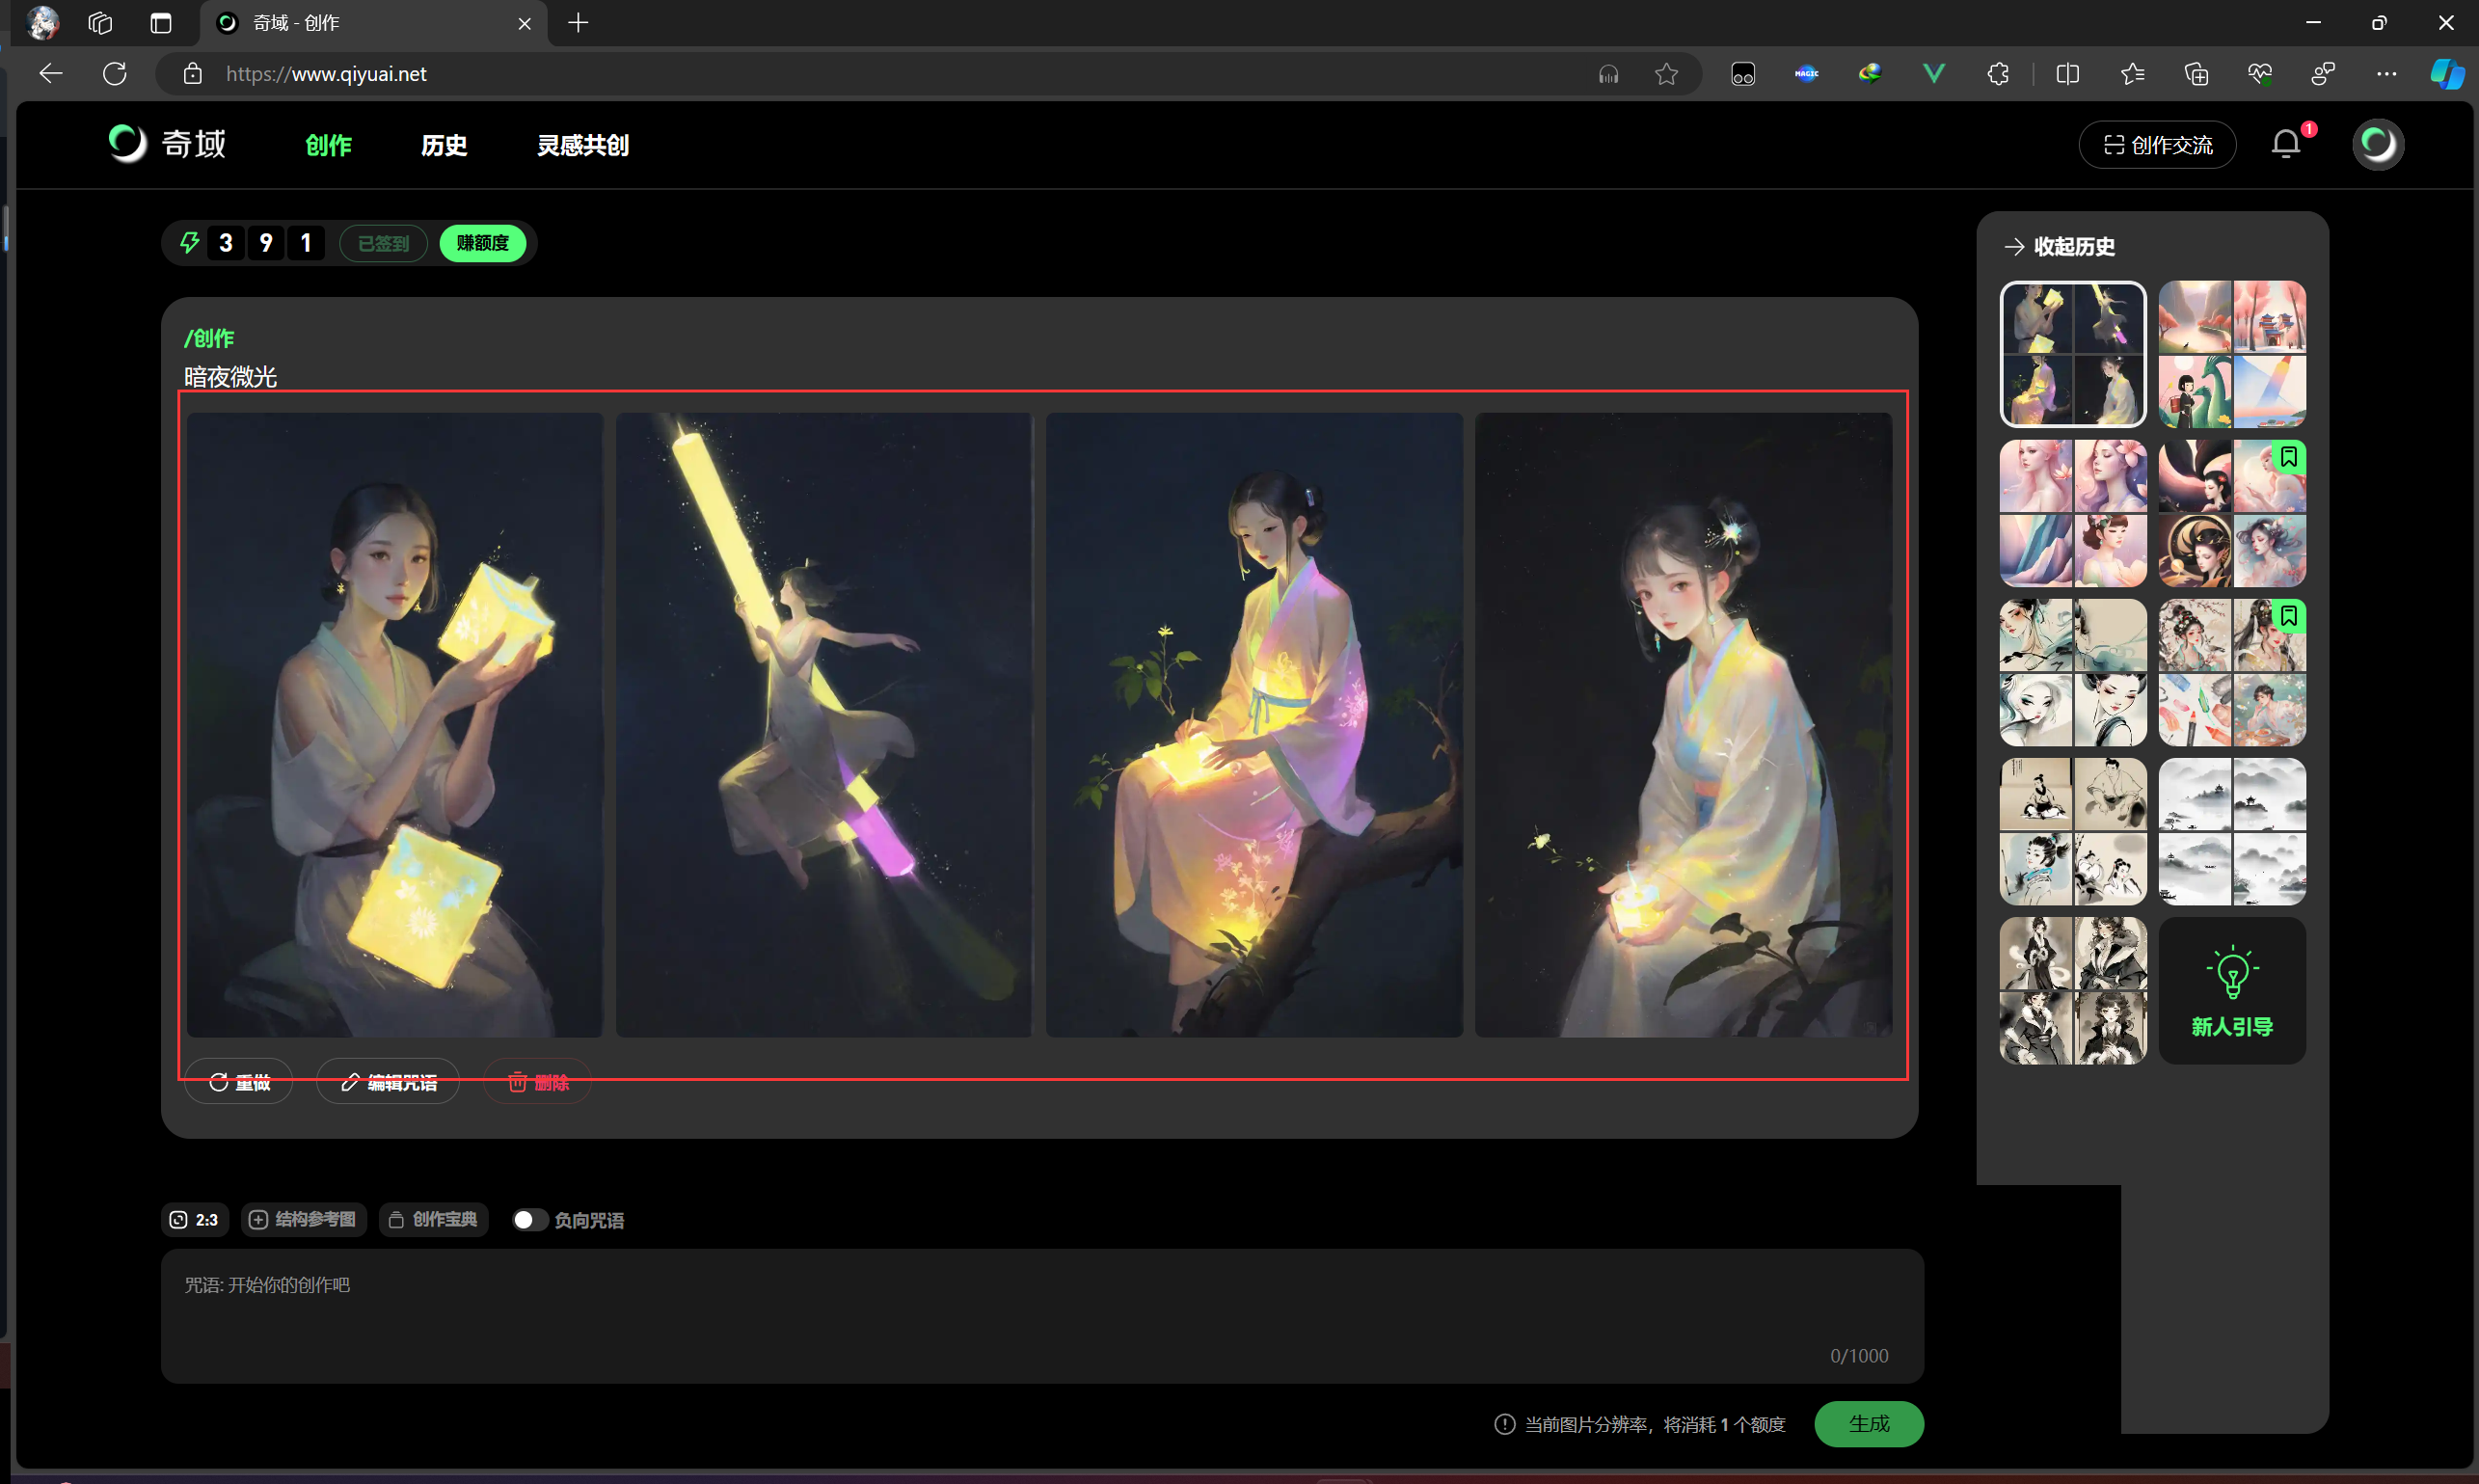2479x1484 pixels.
Task: Close the 奇域 - 创作 tab
Action: pyautogui.click(x=524, y=23)
